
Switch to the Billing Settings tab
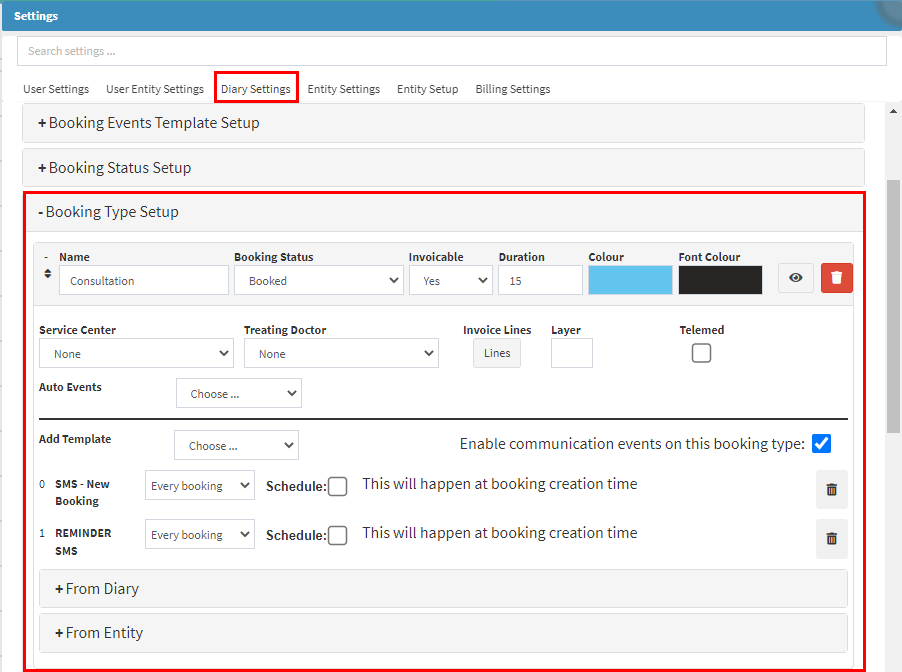click(x=512, y=89)
